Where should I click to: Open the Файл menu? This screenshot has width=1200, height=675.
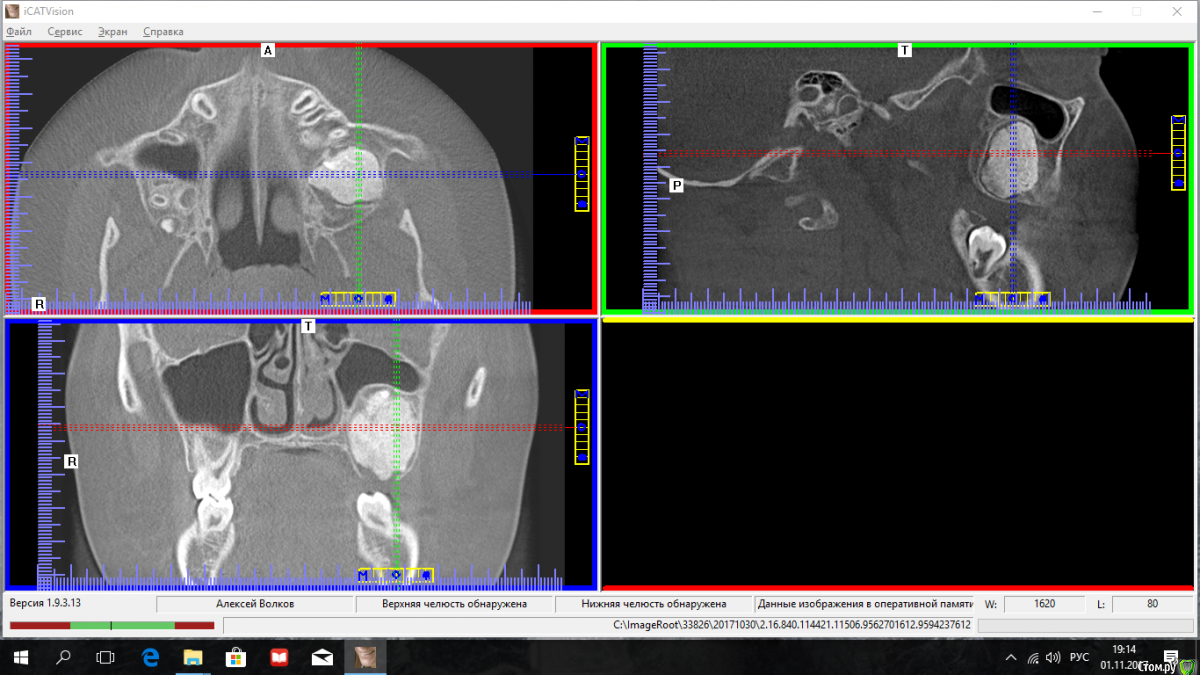click(x=19, y=31)
